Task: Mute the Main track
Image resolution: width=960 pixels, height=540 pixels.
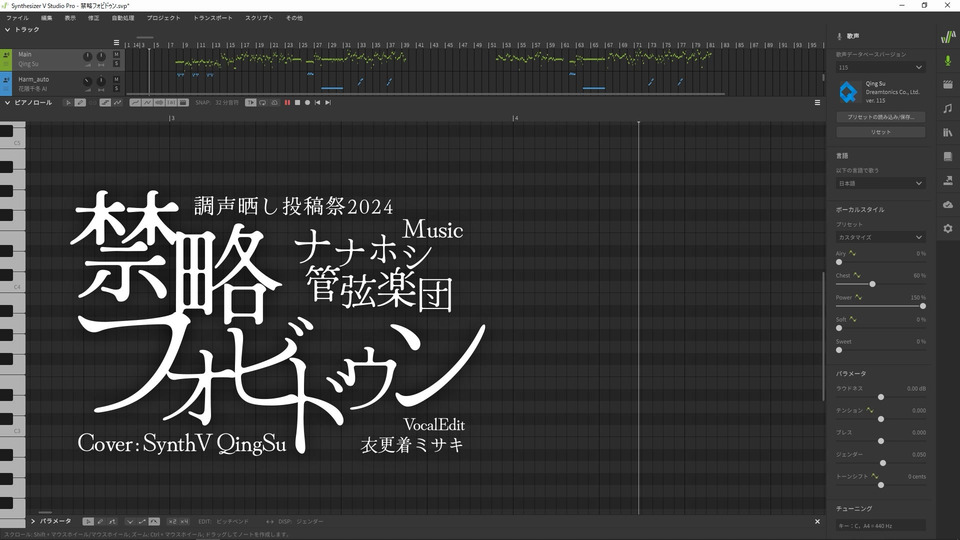Action: [116, 54]
